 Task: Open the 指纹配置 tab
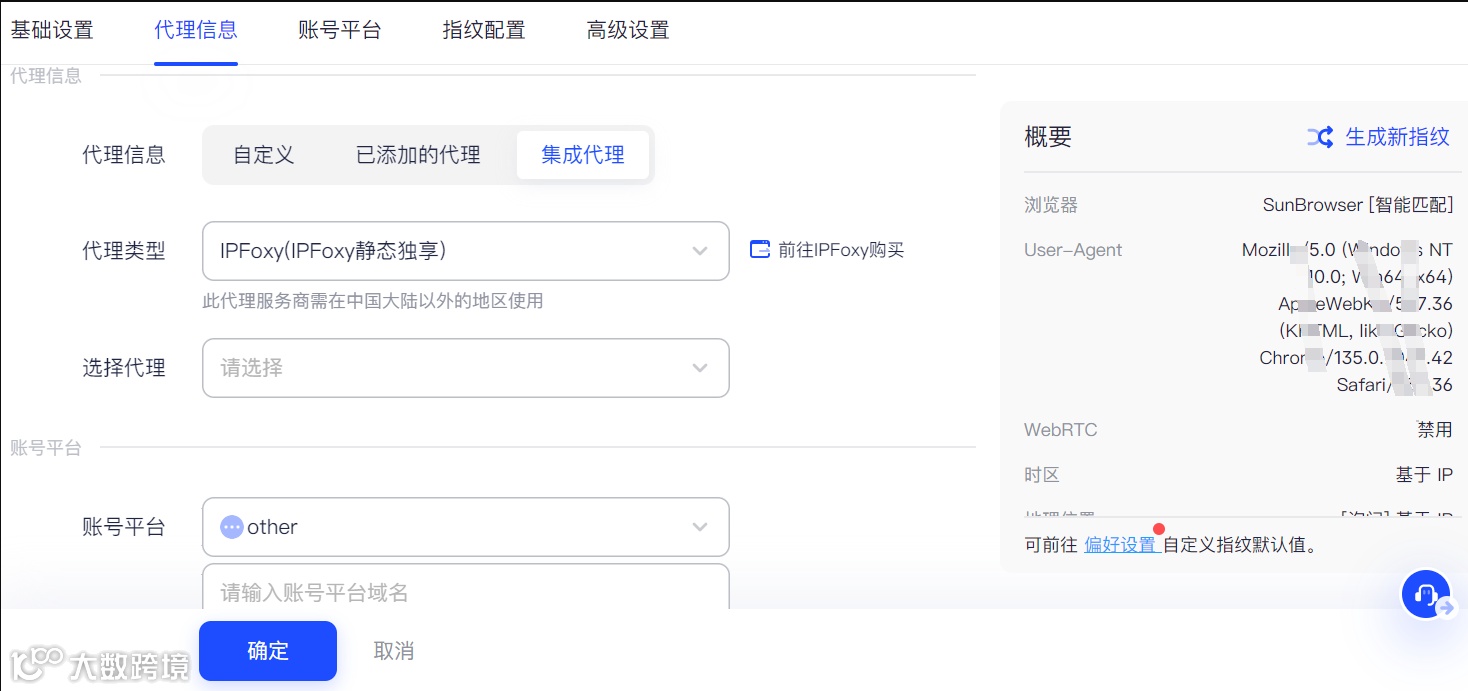(484, 30)
